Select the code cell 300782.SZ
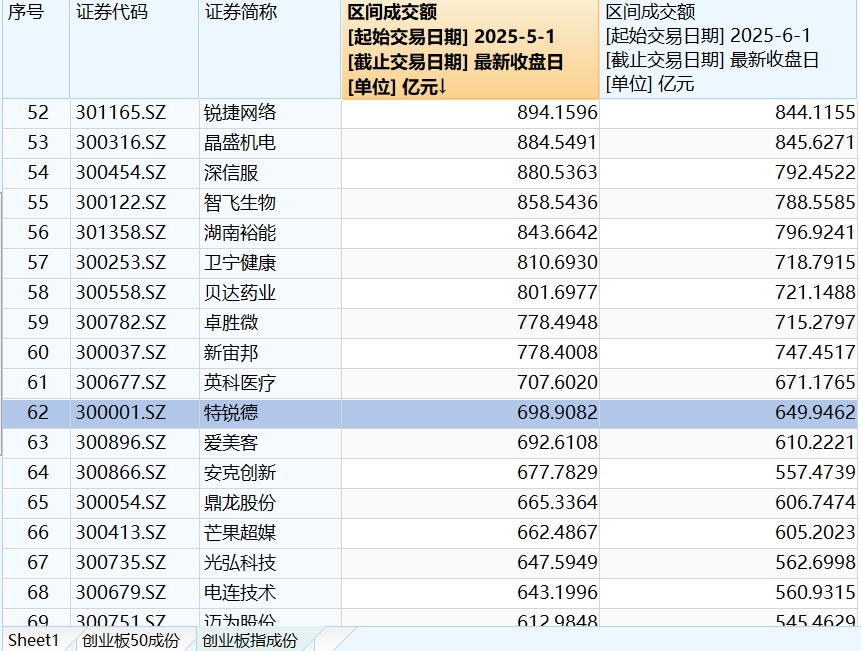The height and width of the screenshot is (651, 861). 135,323
